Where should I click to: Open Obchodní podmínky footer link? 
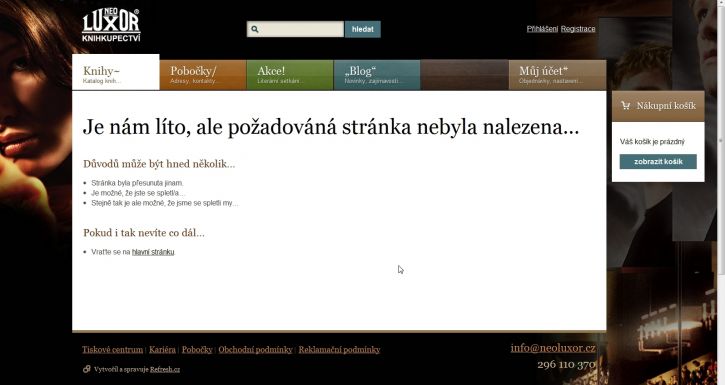click(255, 349)
